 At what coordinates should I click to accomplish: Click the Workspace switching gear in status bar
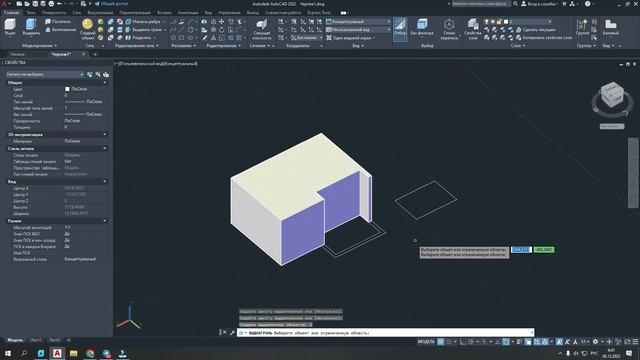click(596, 342)
